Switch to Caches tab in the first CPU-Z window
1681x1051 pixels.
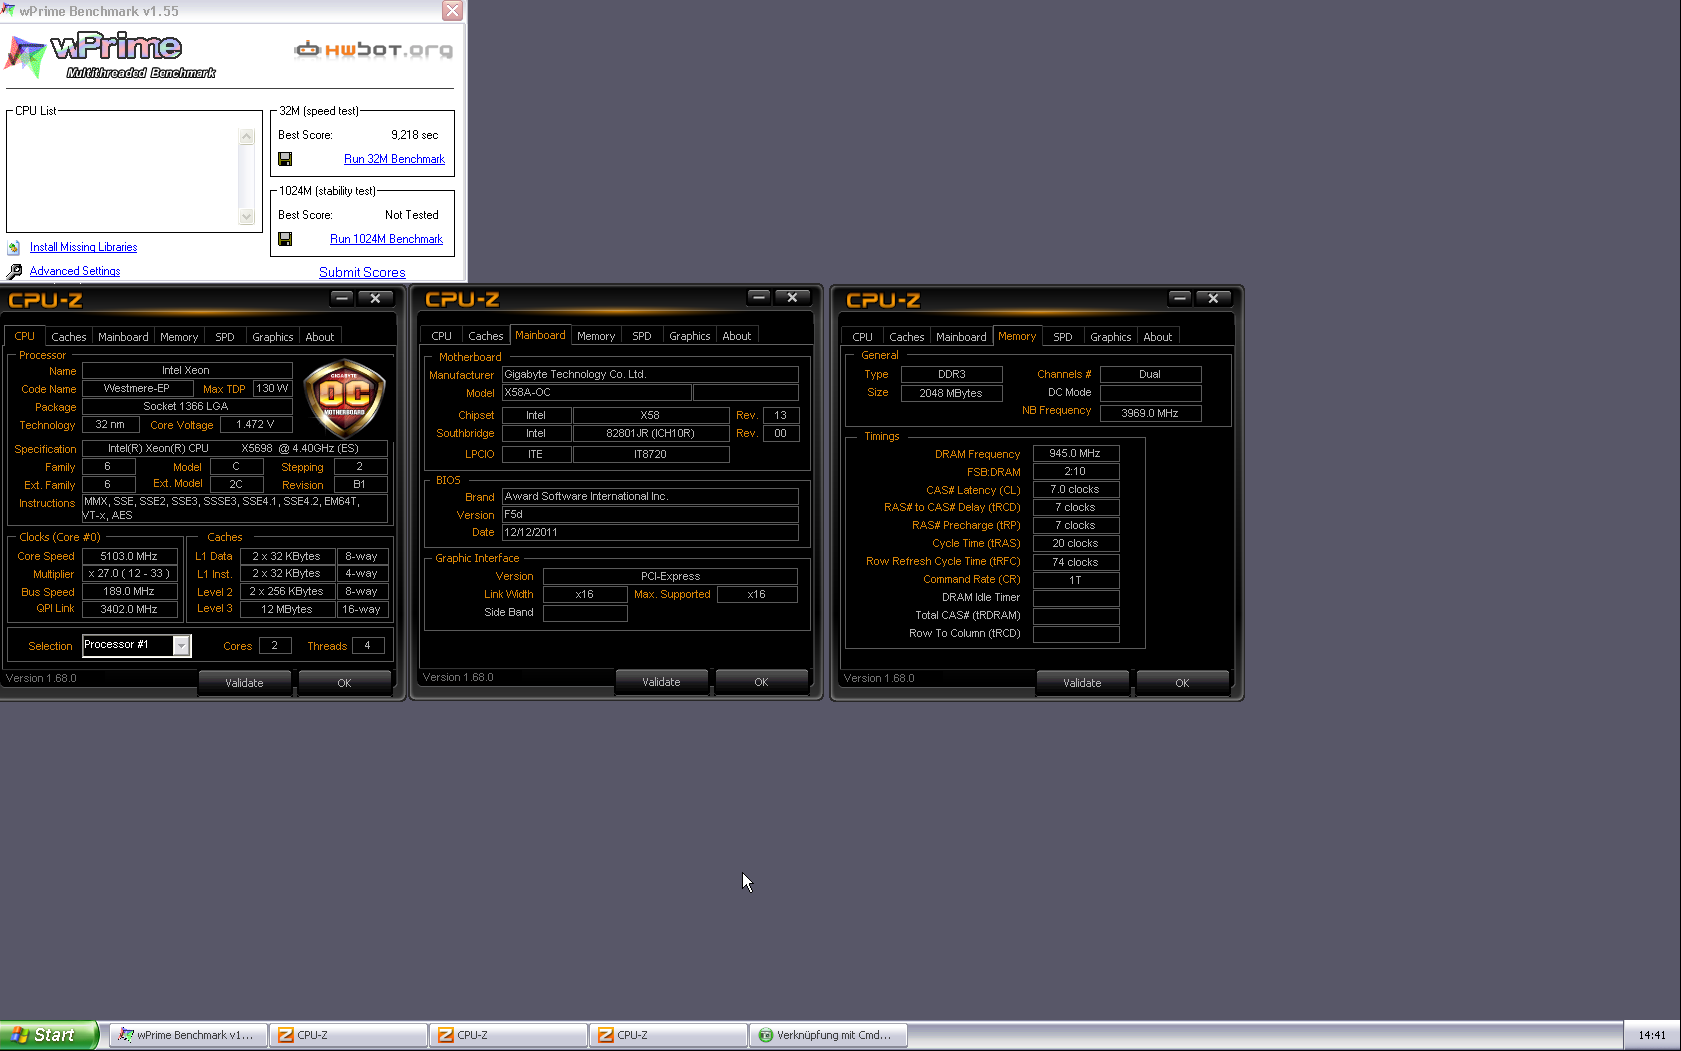click(69, 337)
